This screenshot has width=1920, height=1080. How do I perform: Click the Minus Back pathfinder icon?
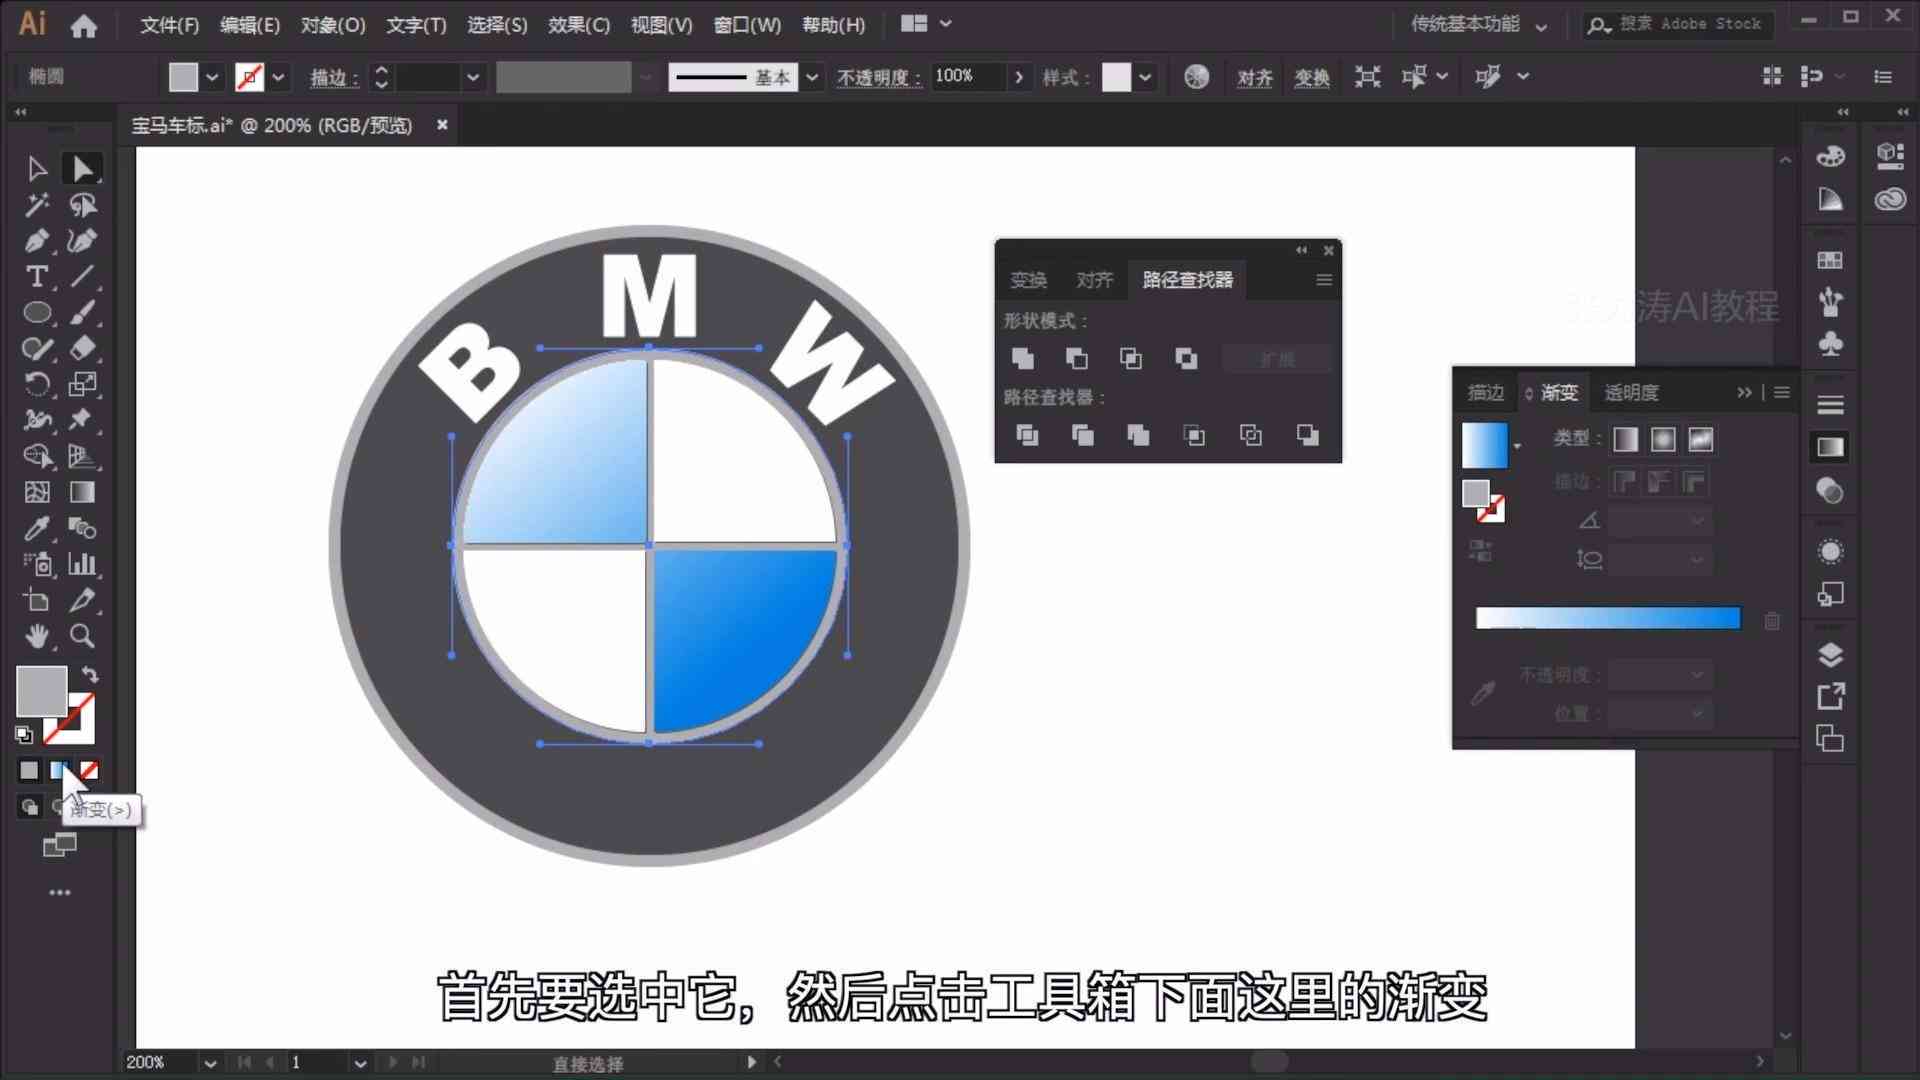1307,435
